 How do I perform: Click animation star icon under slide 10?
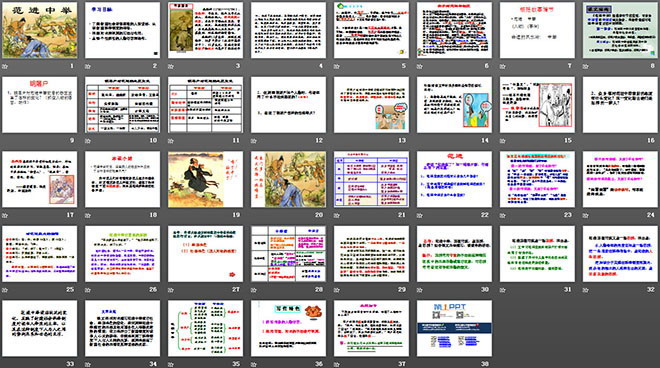point(88,141)
